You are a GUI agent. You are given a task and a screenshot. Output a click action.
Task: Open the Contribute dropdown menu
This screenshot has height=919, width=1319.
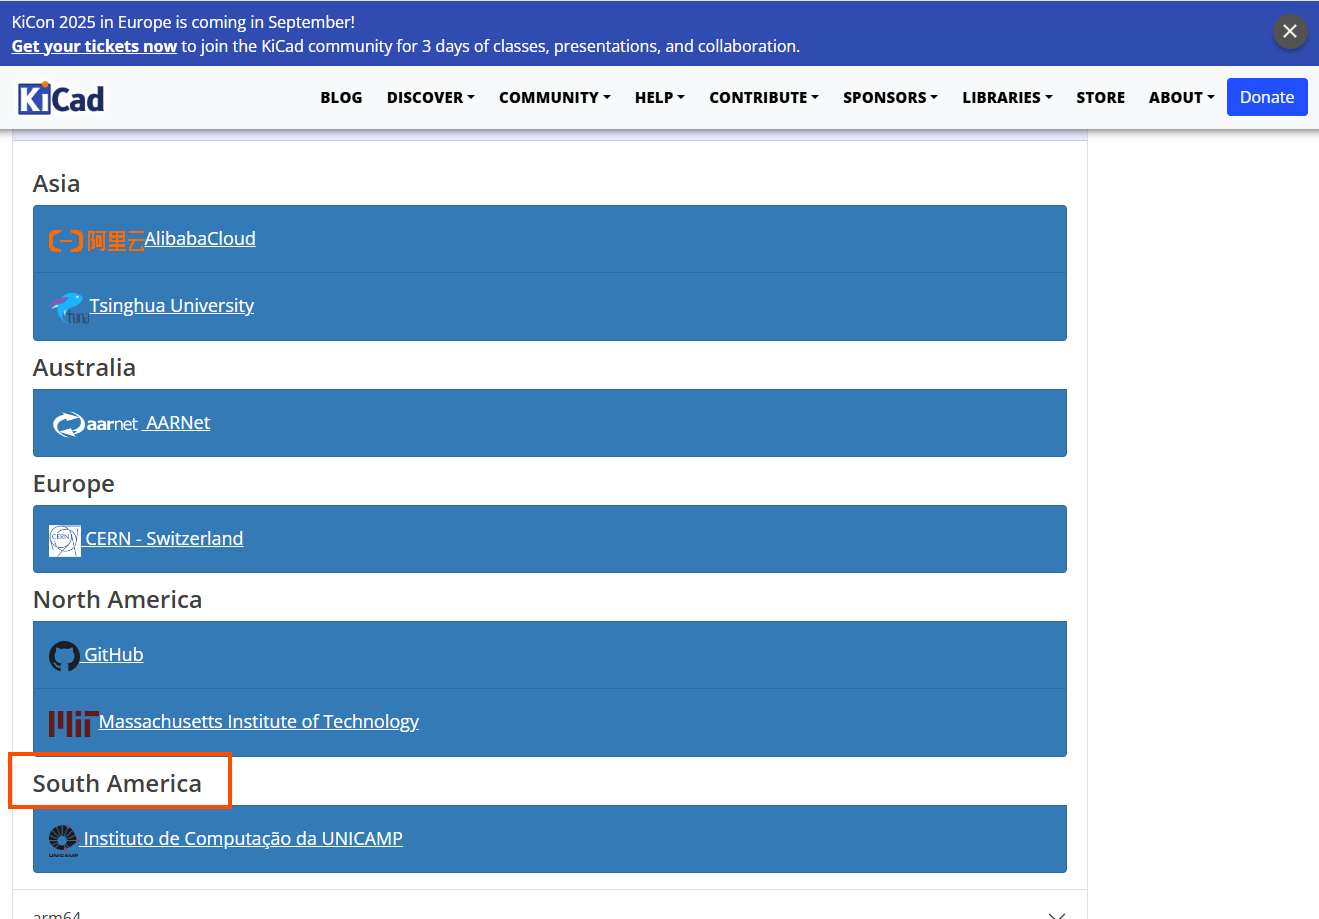764,97
